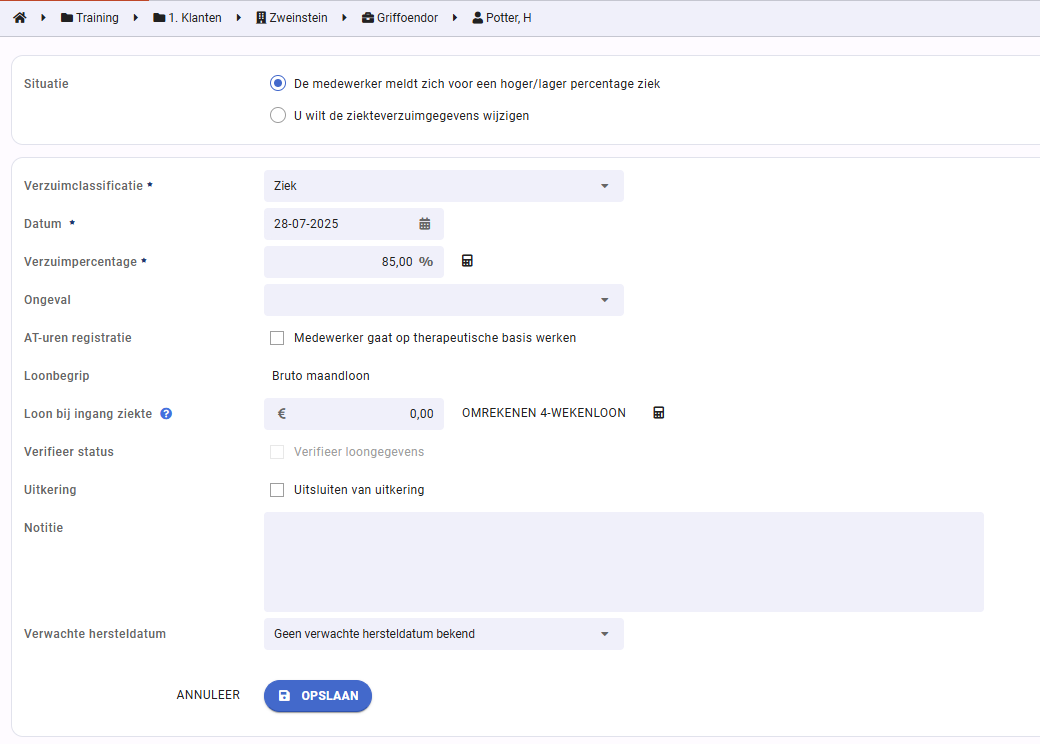The image size is (1040, 744).
Task: Click the Verzuimpercentage field
Action: click(x=354, y=262)
